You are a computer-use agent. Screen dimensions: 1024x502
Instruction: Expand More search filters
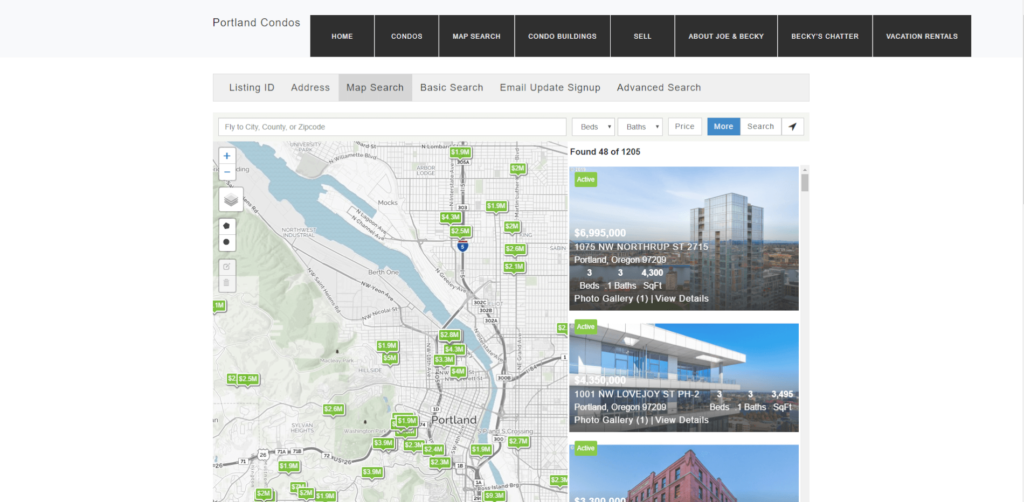click(x=724, y=127)
